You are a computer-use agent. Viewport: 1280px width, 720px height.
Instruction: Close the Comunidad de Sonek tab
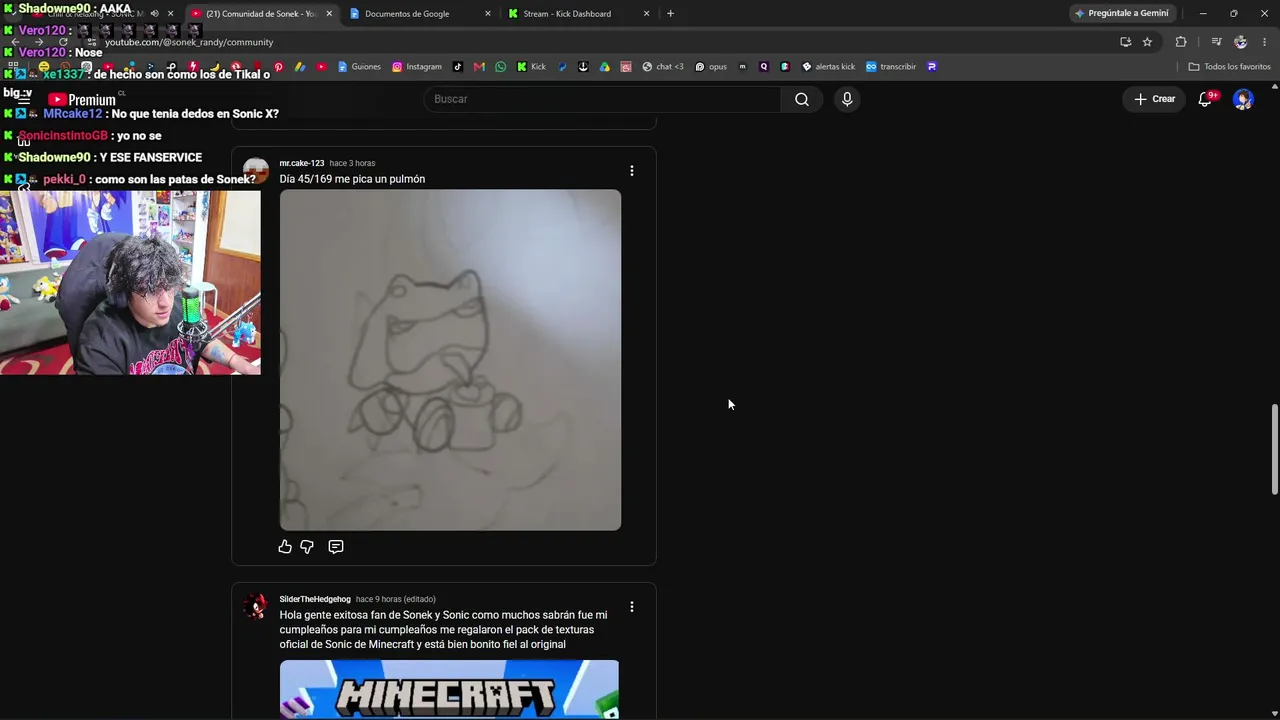[x=329, y=14]
